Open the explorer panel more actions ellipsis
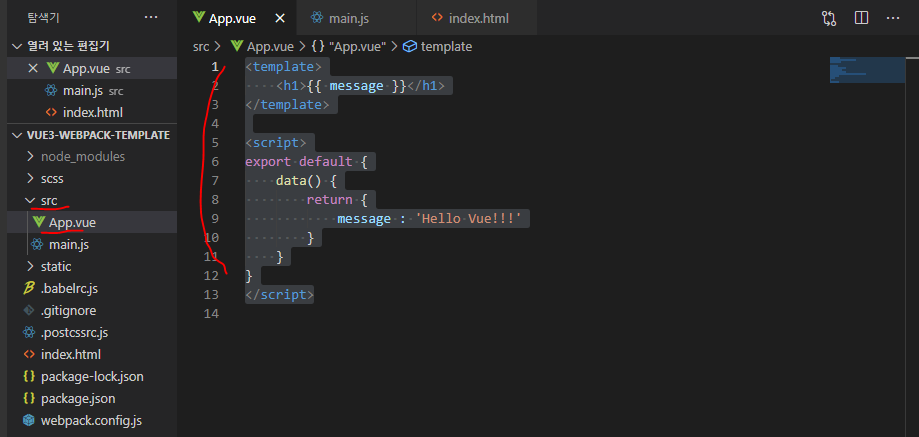The height and width of the screenshot is (437, 919). pos(151,18)
